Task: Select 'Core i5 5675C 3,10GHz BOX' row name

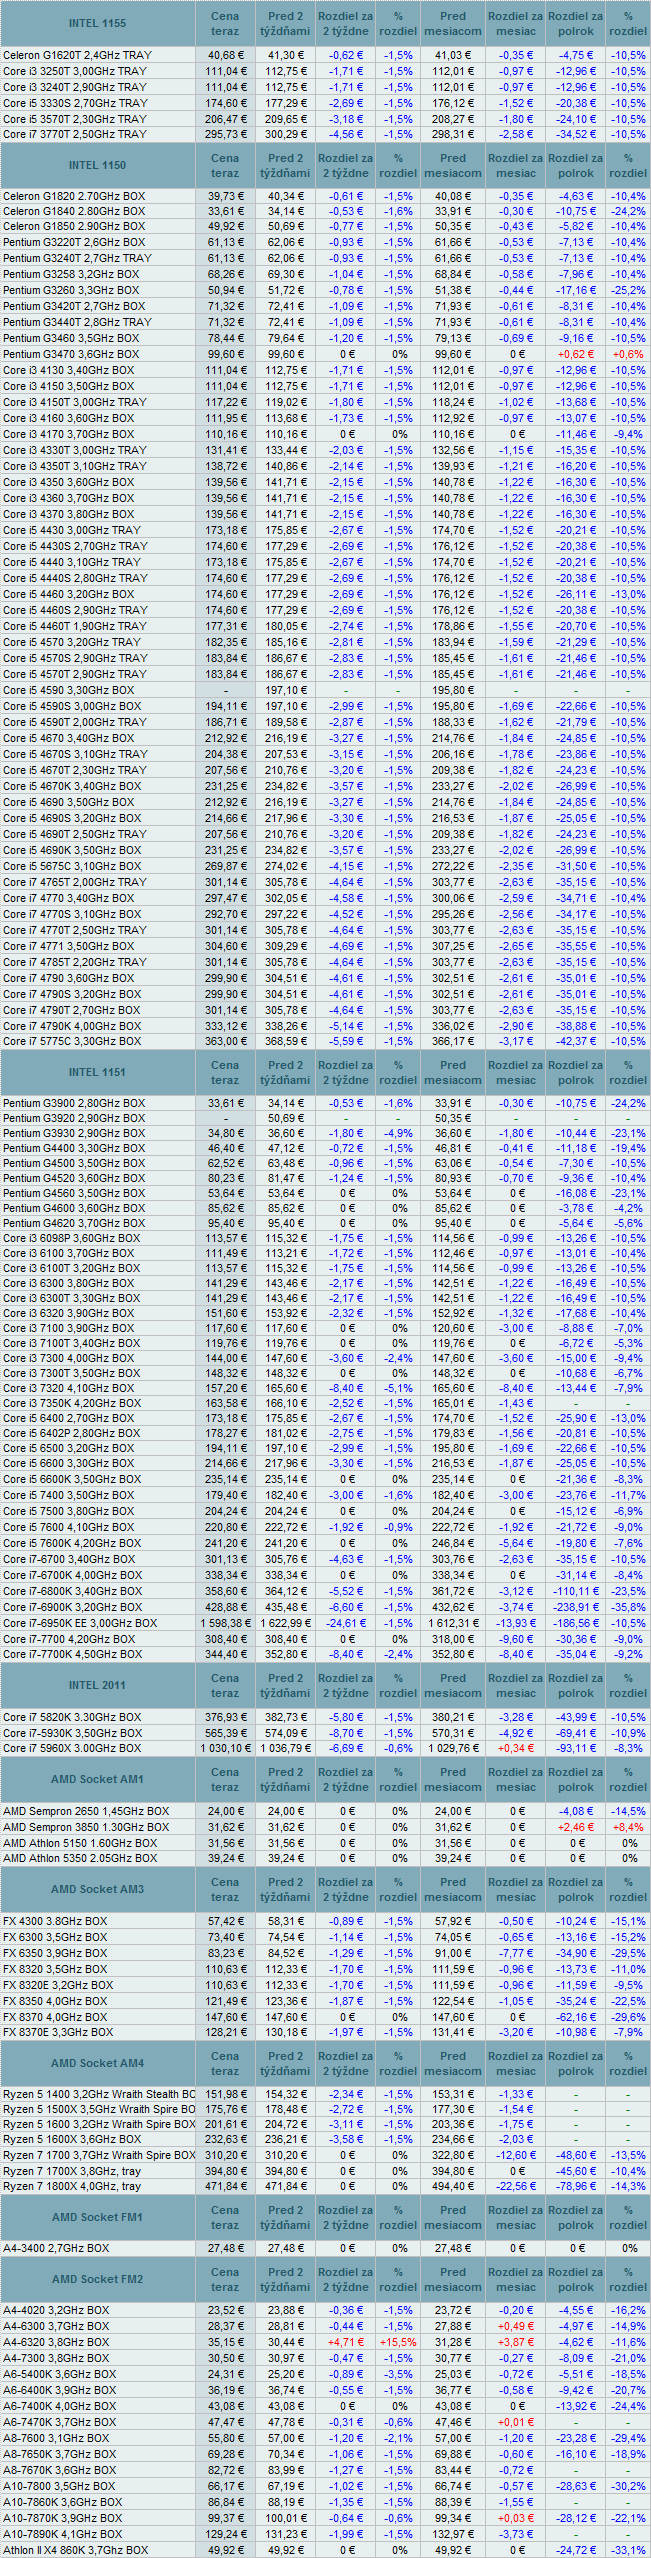Action: click(x=72, y=866)
